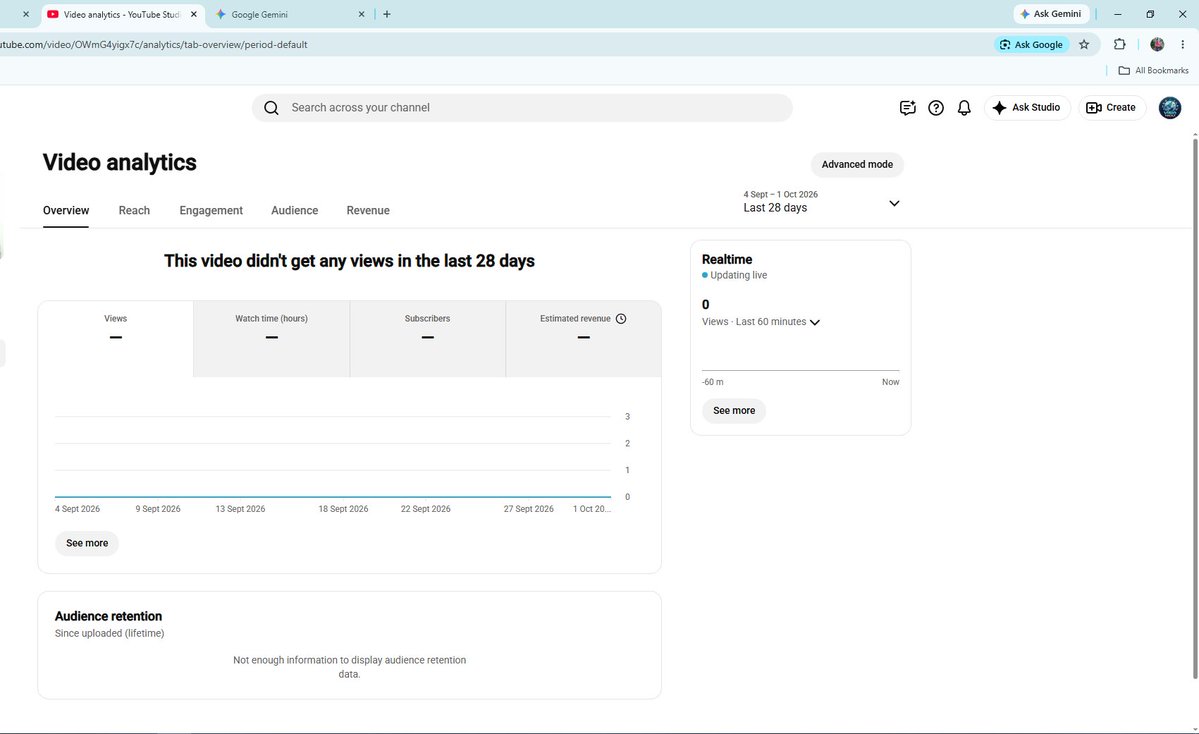Click the Audience retention heading

(109, 616)
